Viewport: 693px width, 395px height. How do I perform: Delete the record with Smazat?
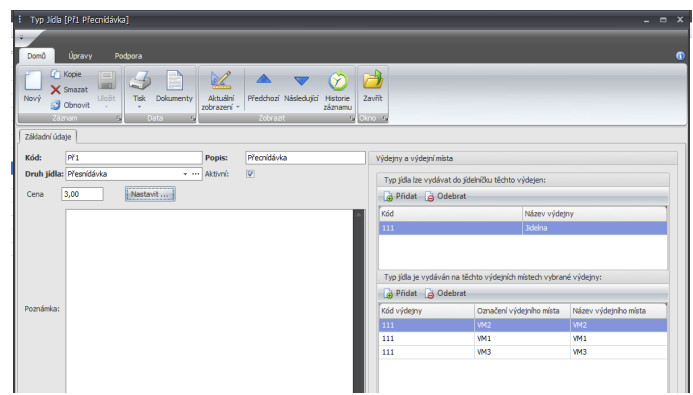(x=69, y=90)
